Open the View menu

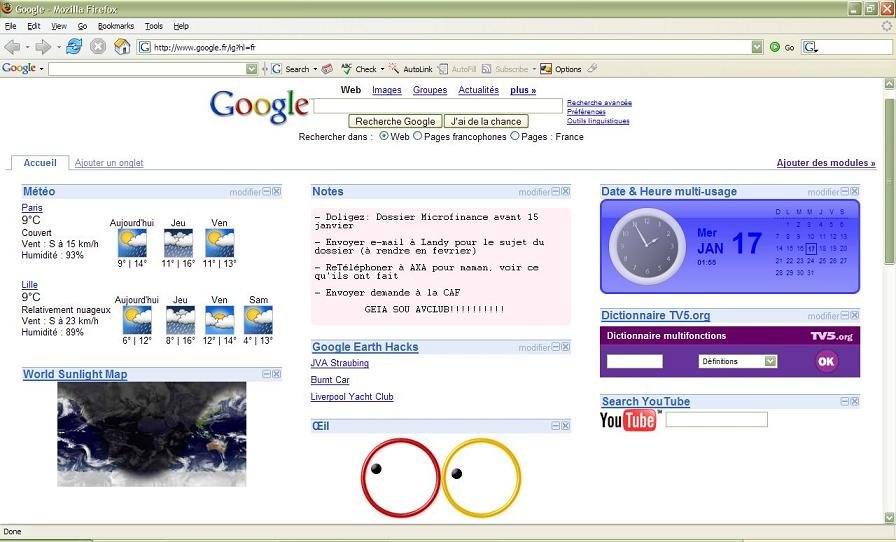pos(59,26)
